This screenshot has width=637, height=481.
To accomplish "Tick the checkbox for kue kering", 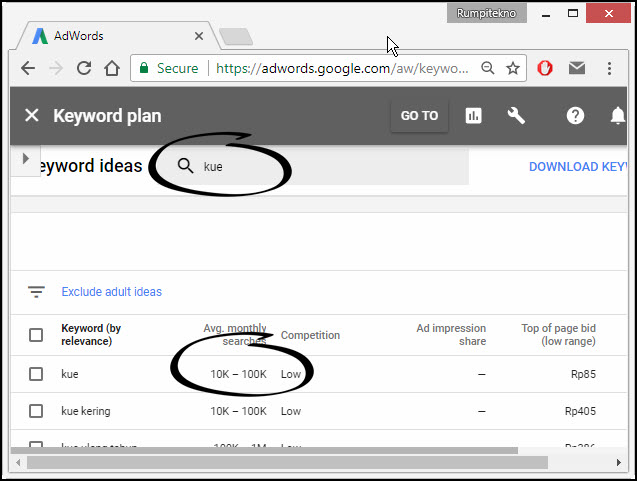I will pos(36,411).
